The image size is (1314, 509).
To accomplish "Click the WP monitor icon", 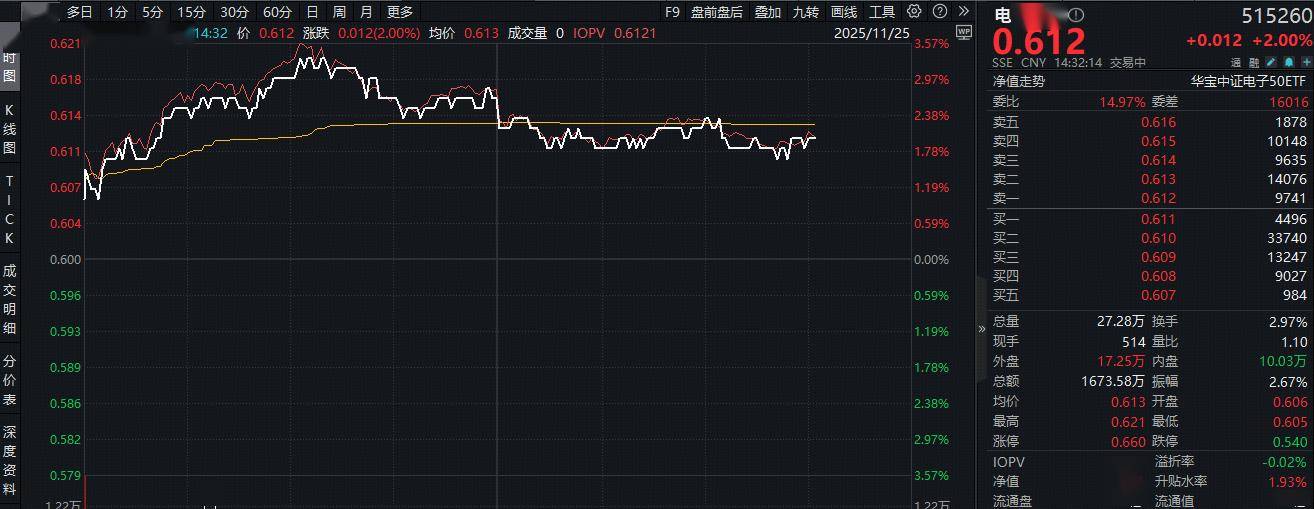I will (x=963, y=32).
